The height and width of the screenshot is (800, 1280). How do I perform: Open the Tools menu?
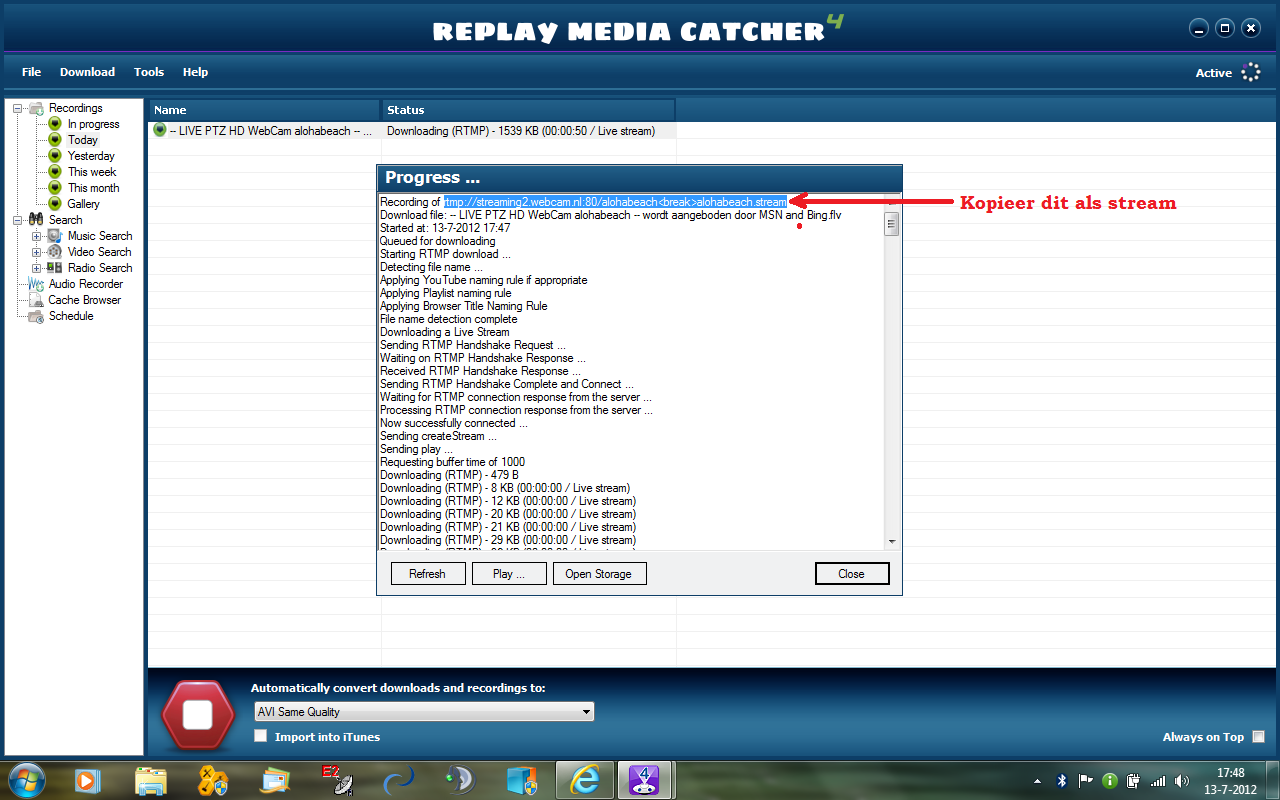coord(149,72)
